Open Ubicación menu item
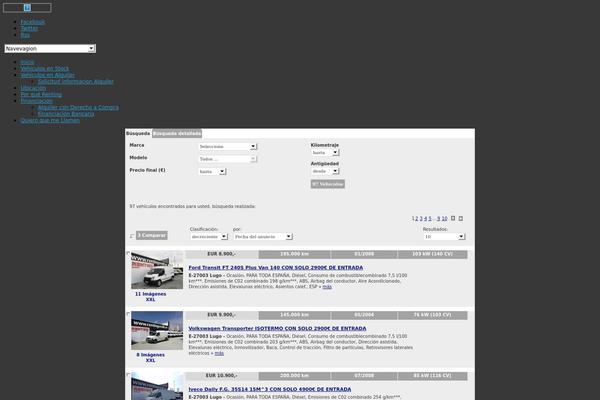 [x=33, y=88]
